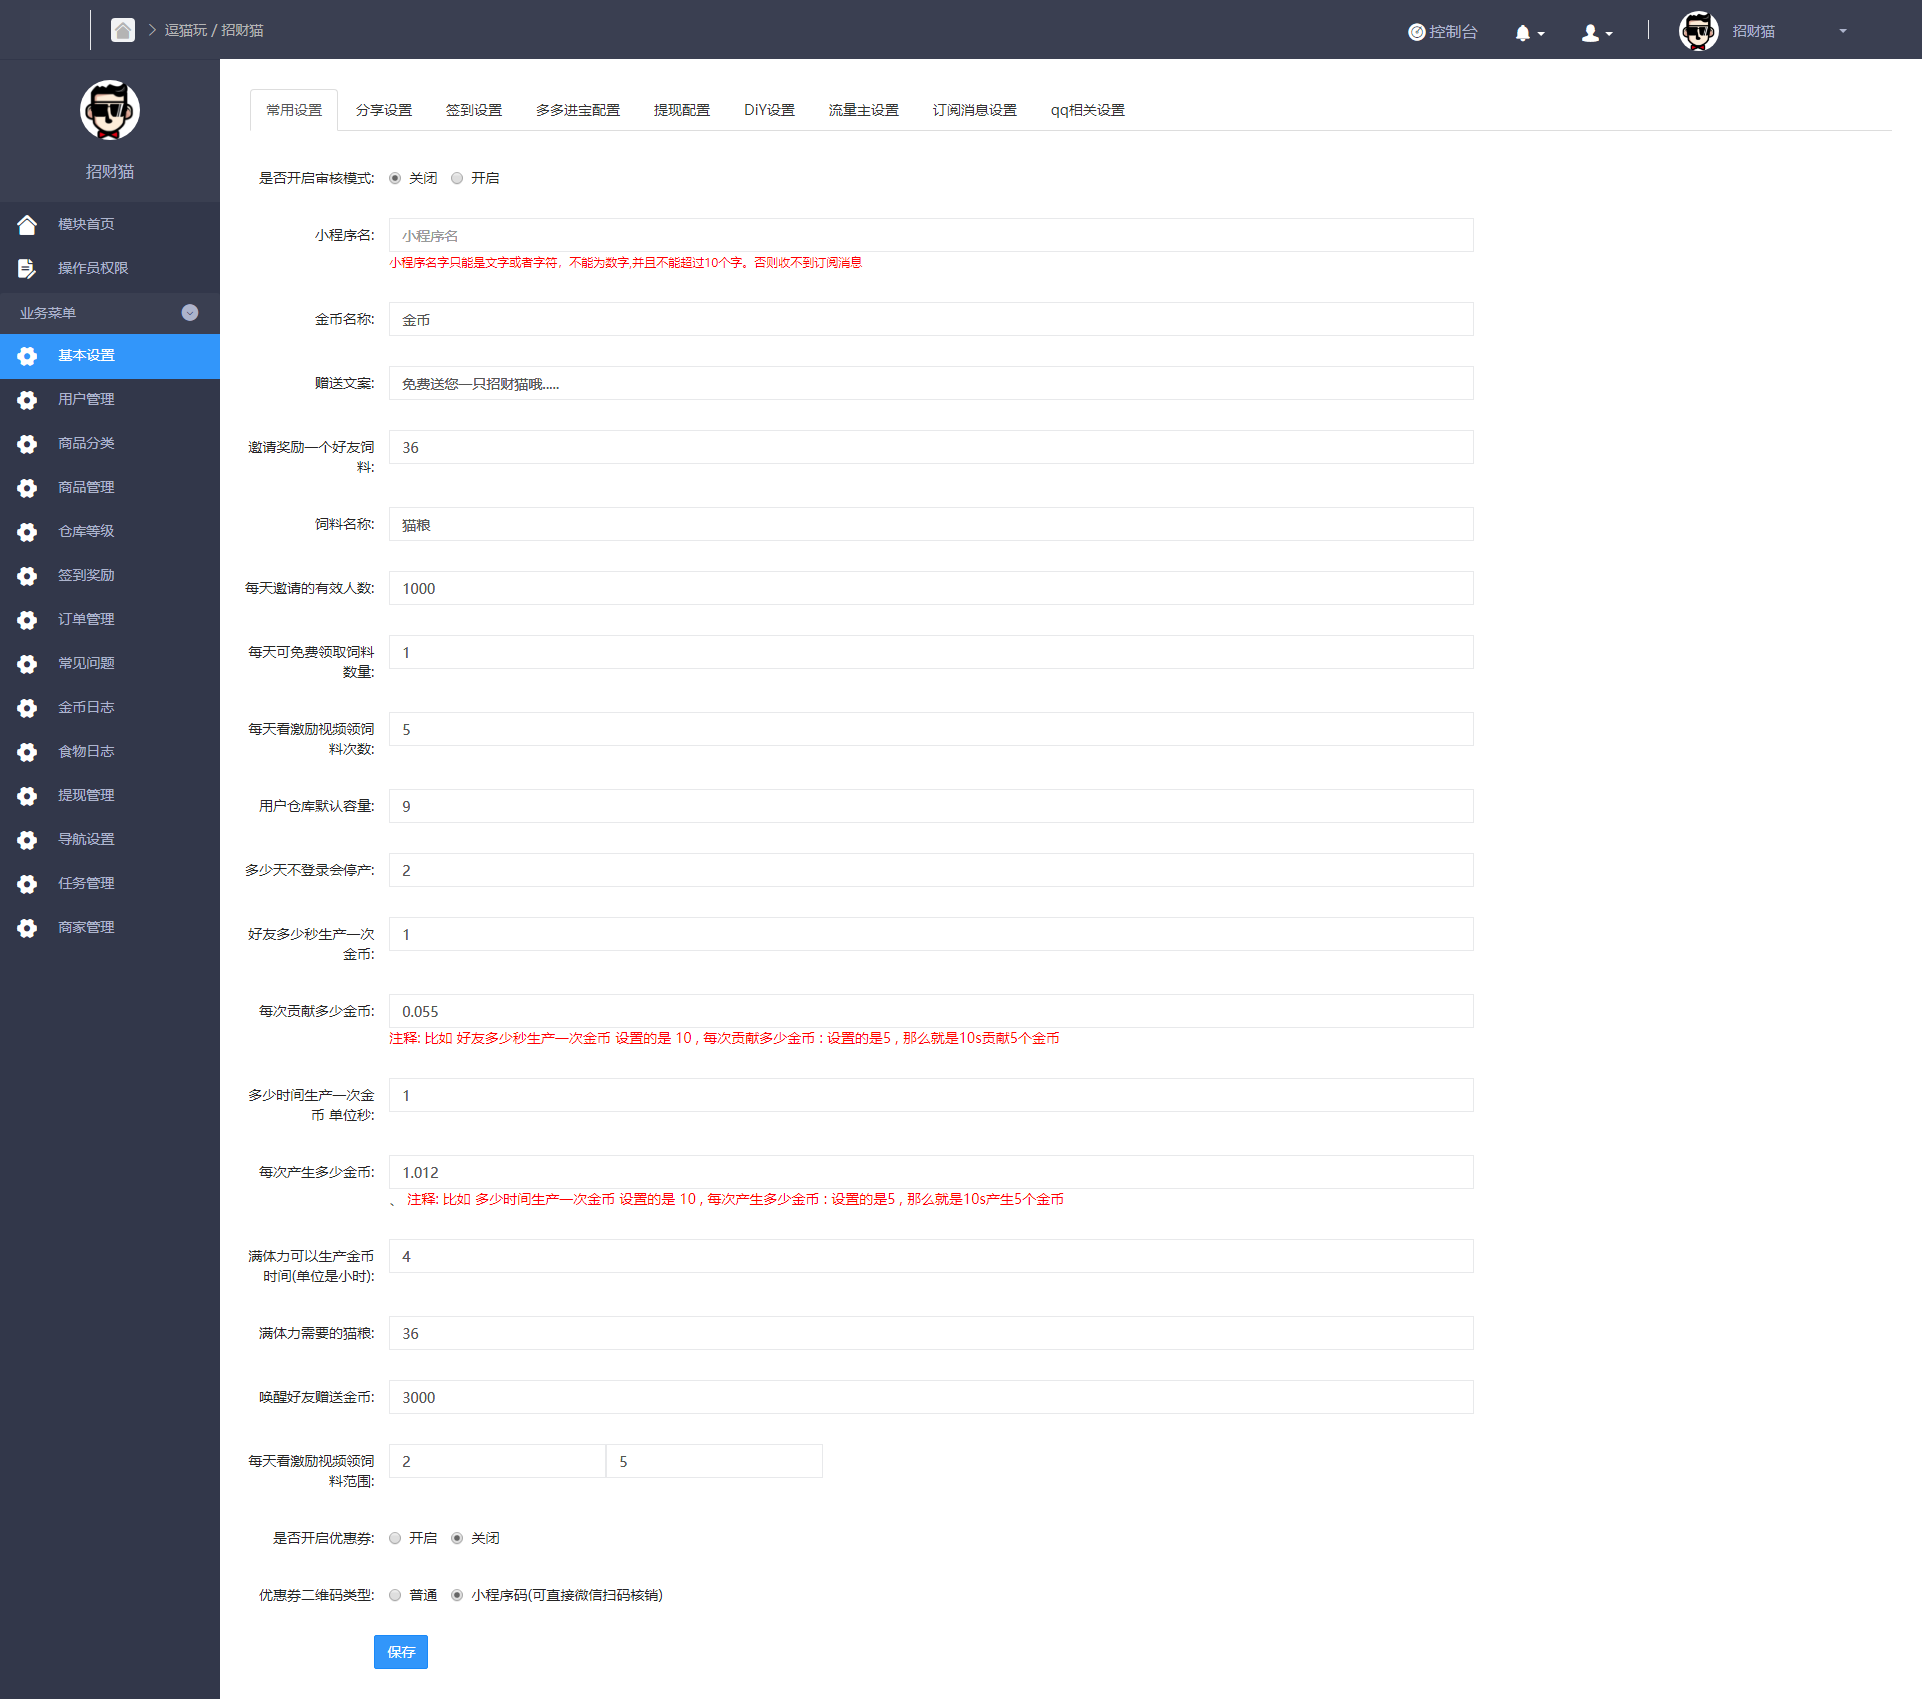Click the top-right 招财猫 avatar picture
The width and height of the screenshot is (1922, 1699).
(x=1698, y=31)
